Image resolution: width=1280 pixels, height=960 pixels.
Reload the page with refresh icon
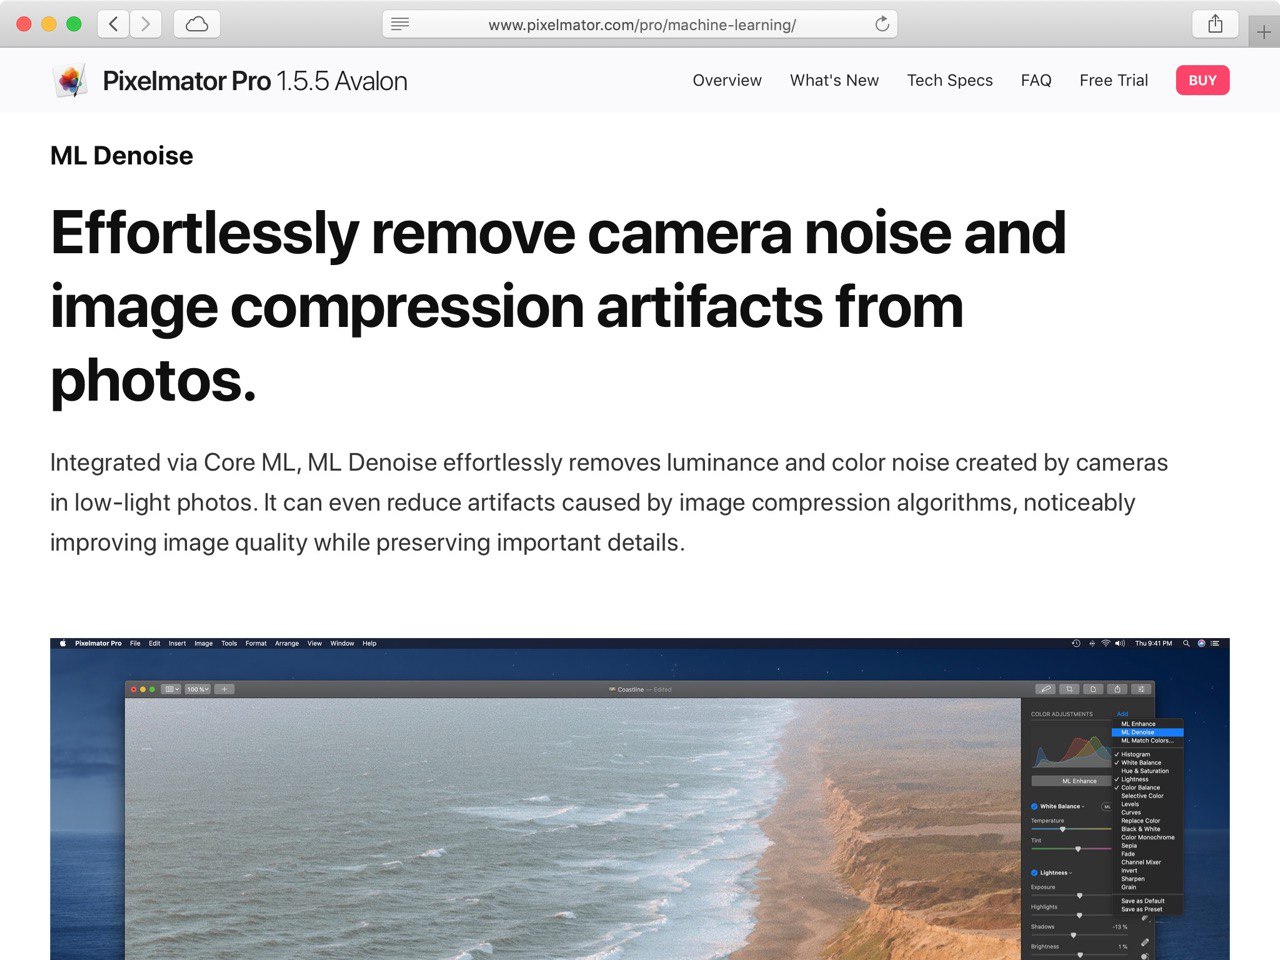882,24
